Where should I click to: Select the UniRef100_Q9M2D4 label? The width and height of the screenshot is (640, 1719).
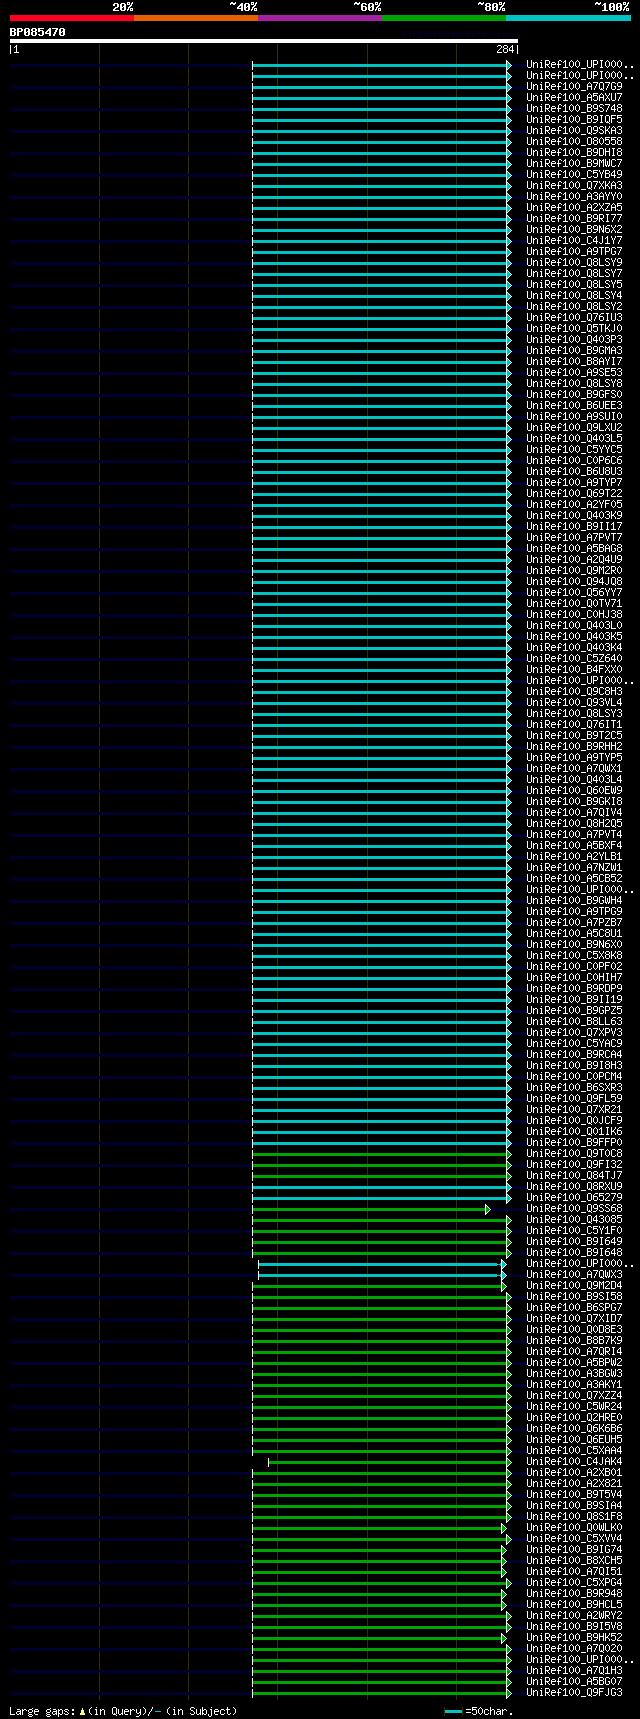[x=574, y=1286]
